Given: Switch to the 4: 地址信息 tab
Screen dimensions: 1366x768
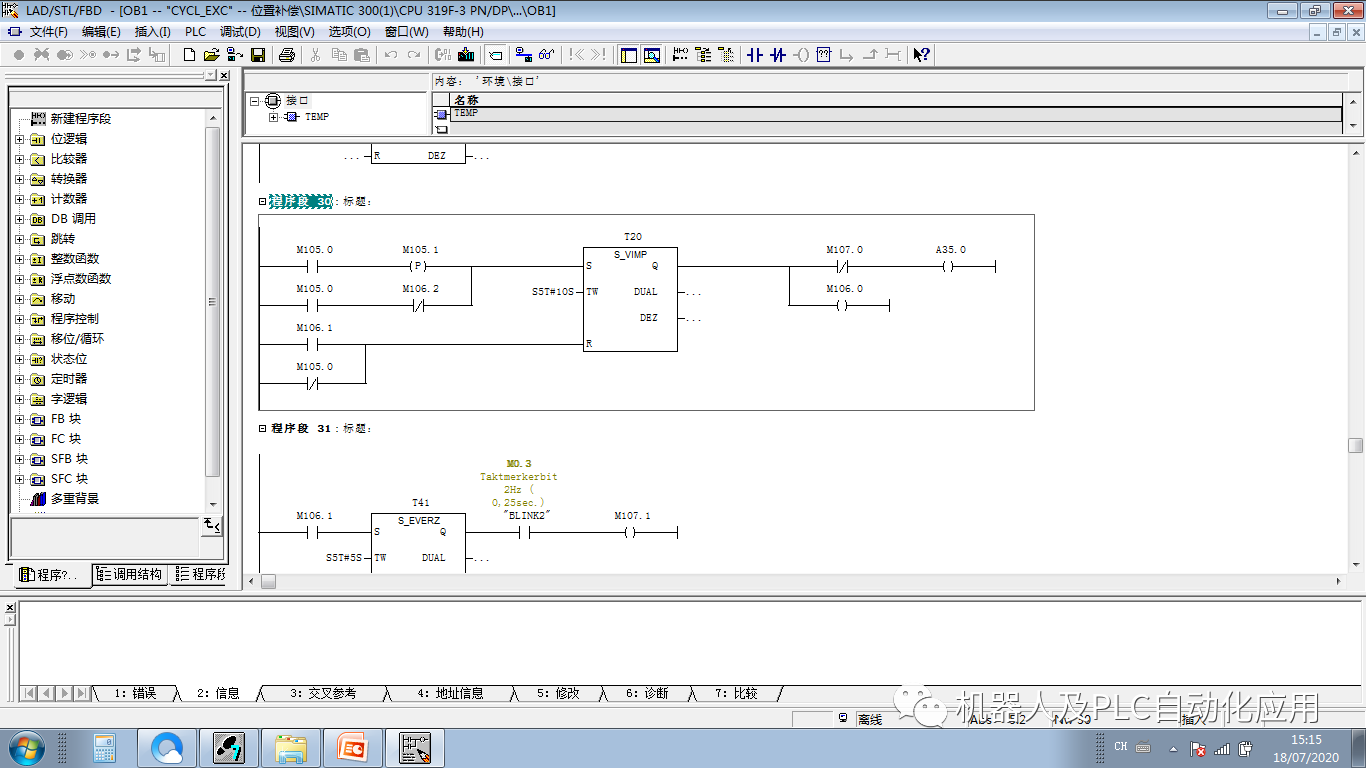Looking at the screenshot, I should click(449, 693).
